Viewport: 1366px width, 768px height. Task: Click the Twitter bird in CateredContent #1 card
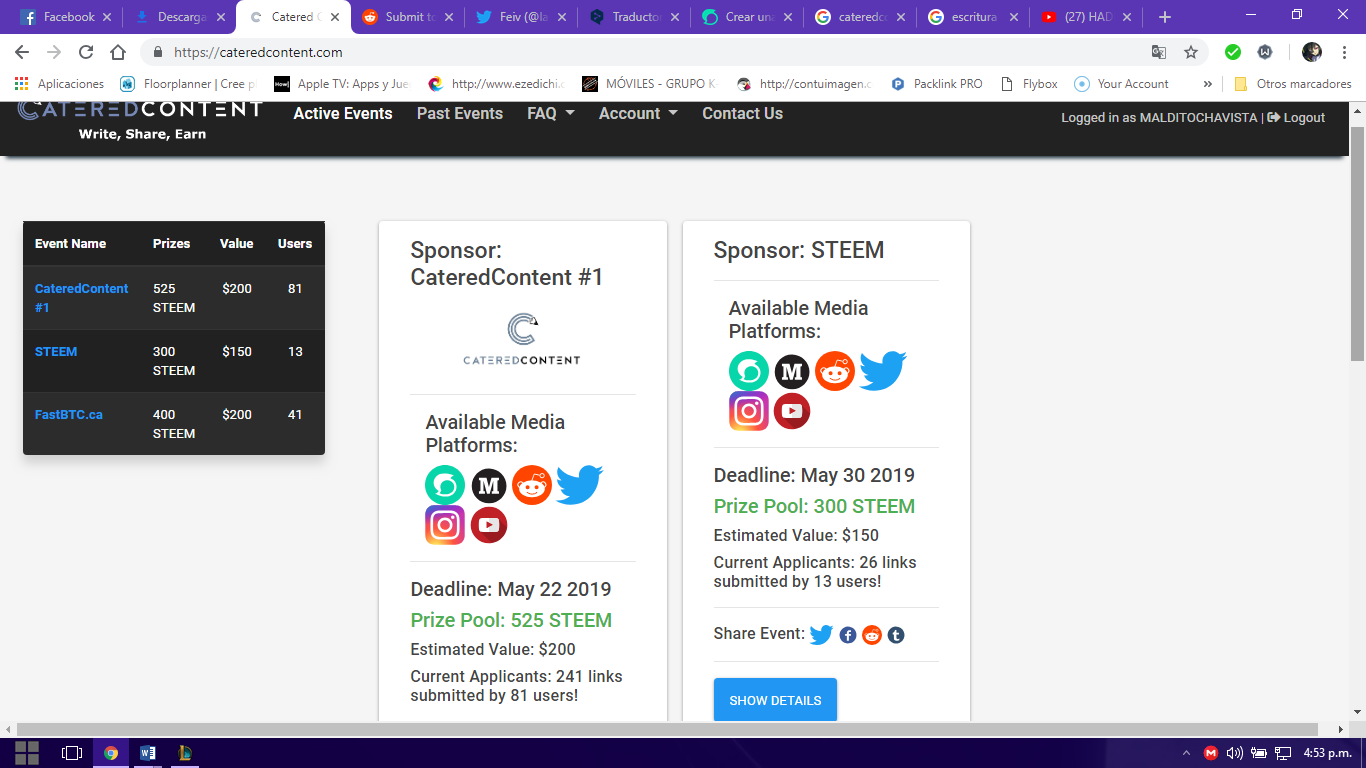coord(579,485)
